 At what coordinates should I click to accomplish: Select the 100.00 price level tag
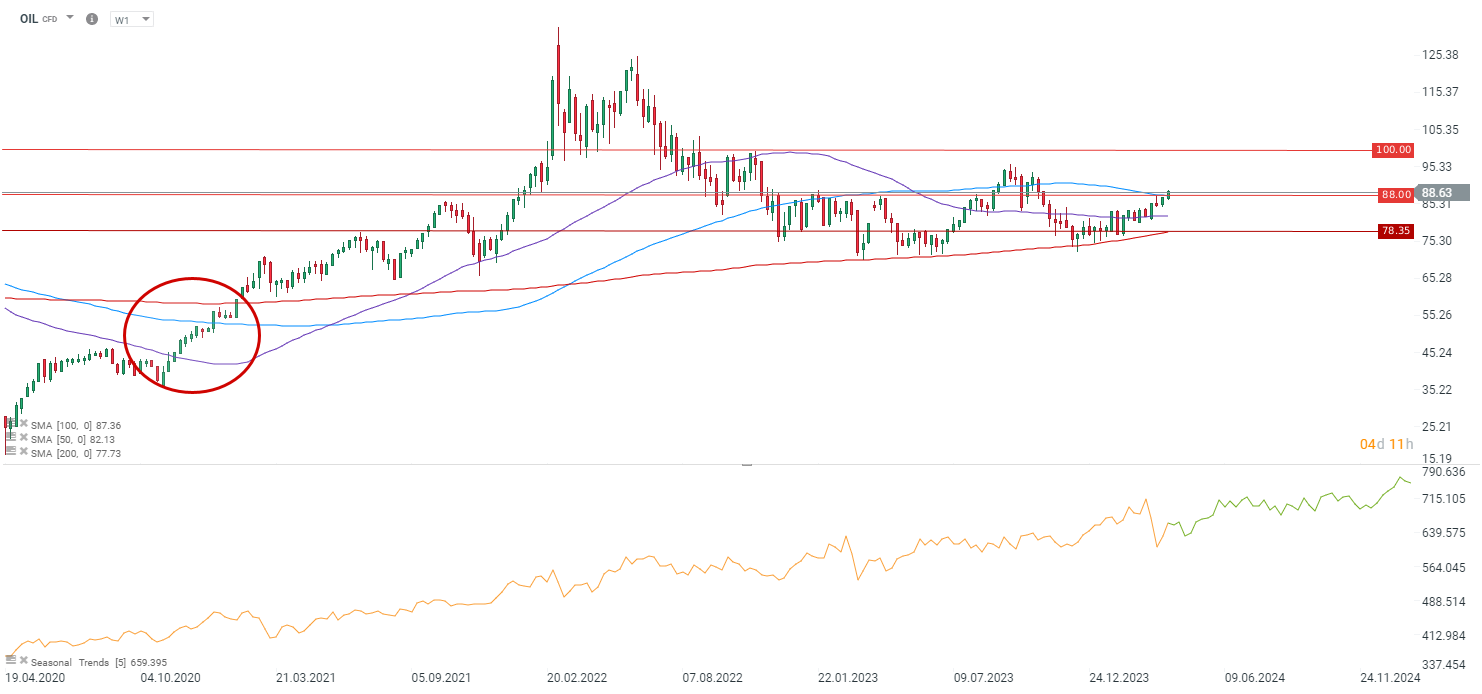(x=1393, y=150)
